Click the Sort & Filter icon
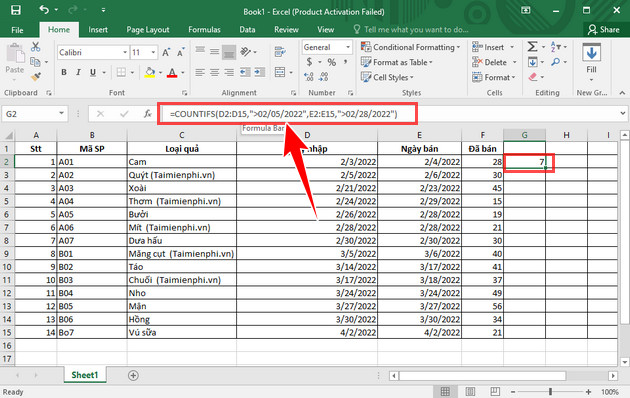The width and height of the screenshot is (630, 398). pyautogui.click(x=556, y=47)
